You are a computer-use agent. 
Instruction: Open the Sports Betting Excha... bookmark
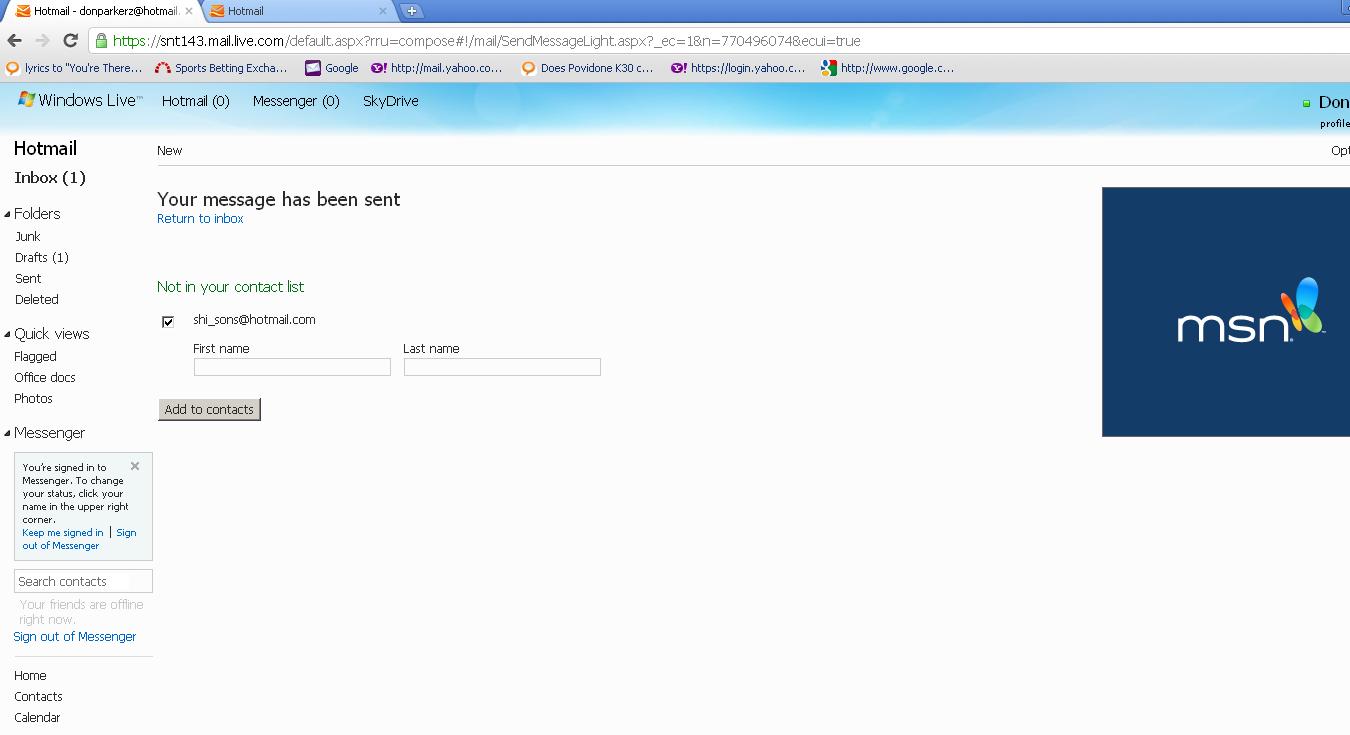[221, 68]
